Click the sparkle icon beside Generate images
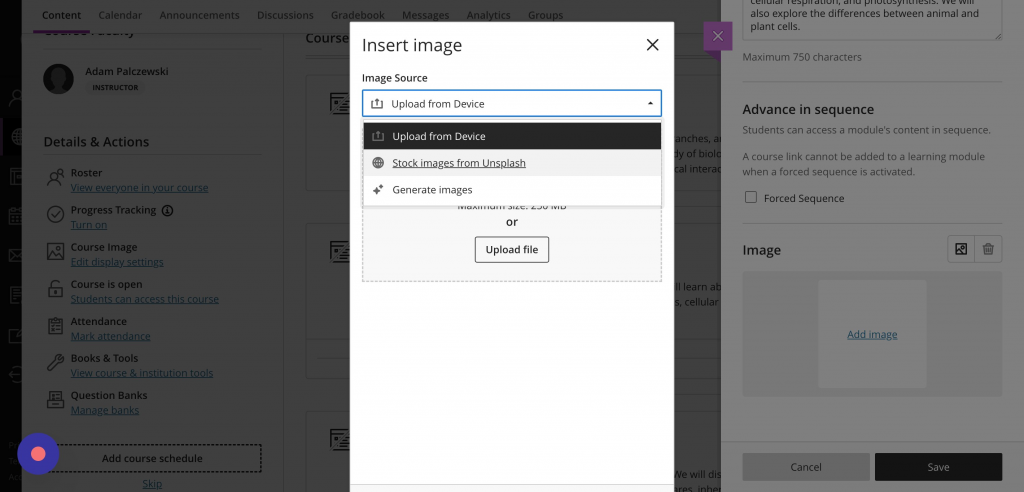Image resolution: width=1024 pixels, height=492 pixels. coord(377,189)
